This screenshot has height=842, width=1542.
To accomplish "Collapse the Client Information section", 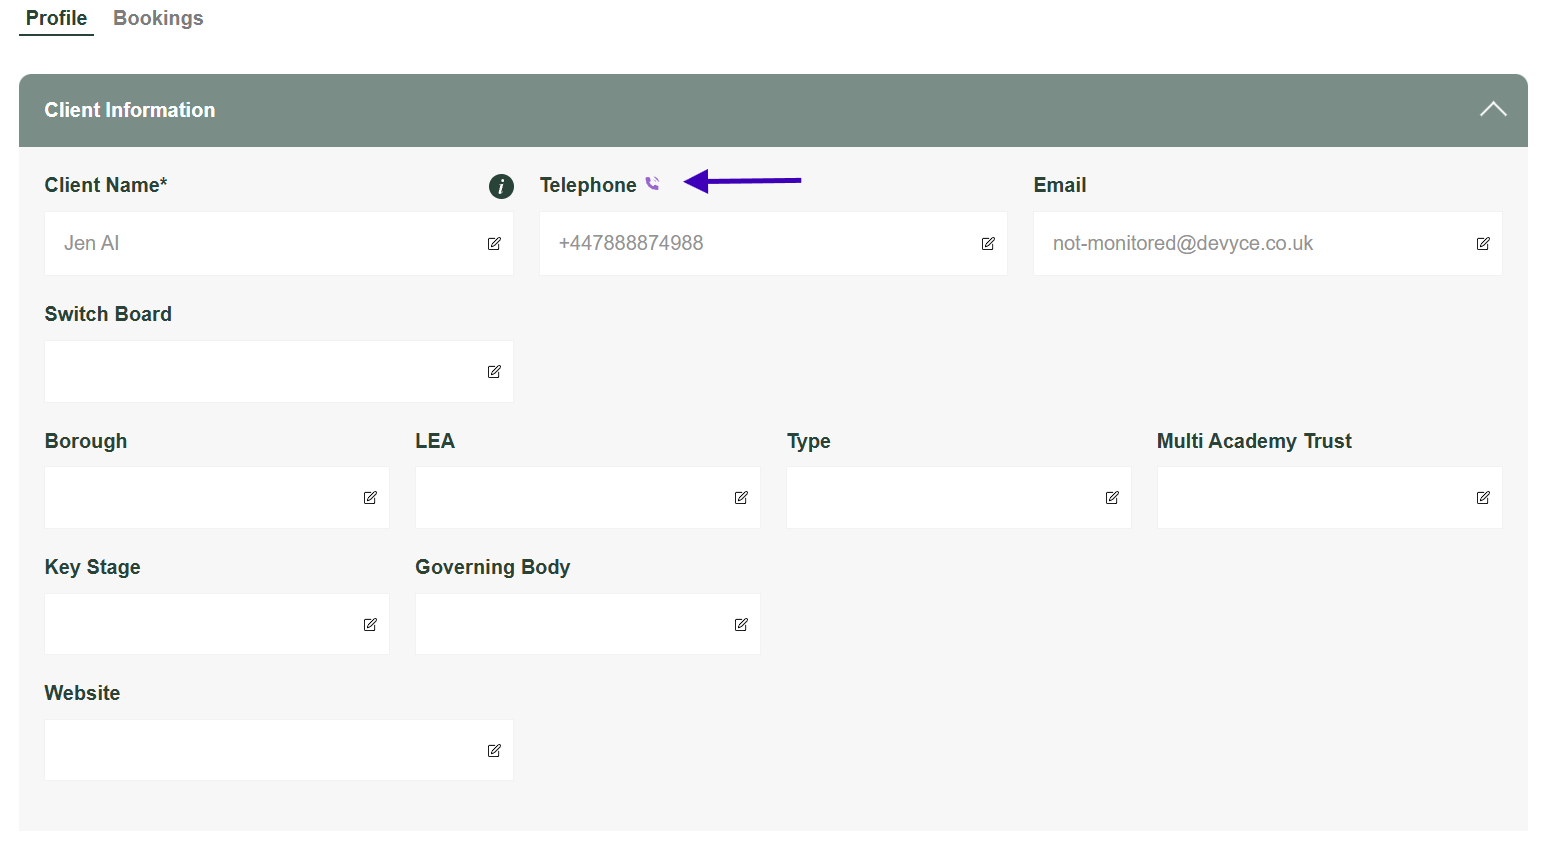I will [1493, 109].
